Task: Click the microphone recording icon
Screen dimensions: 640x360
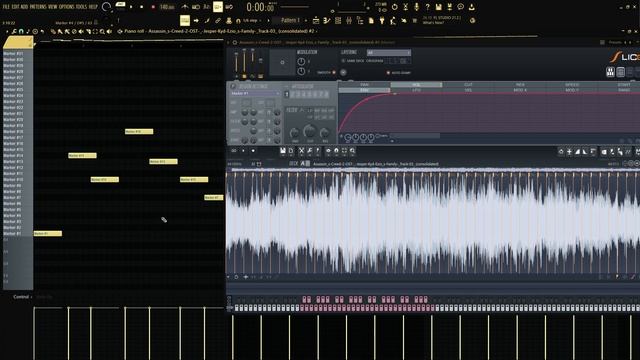Action: (x=416, y=7)
